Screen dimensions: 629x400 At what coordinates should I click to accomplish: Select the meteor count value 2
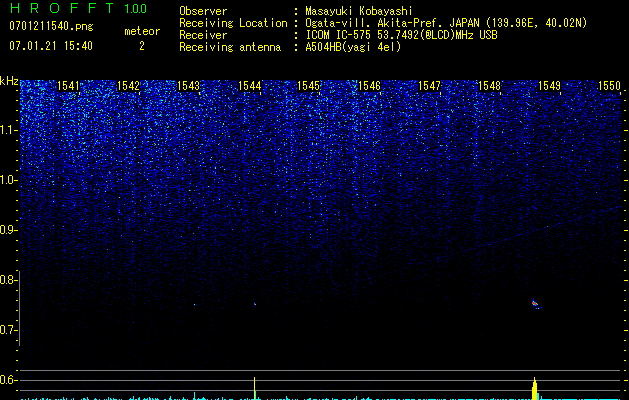[x=142, y=46]
